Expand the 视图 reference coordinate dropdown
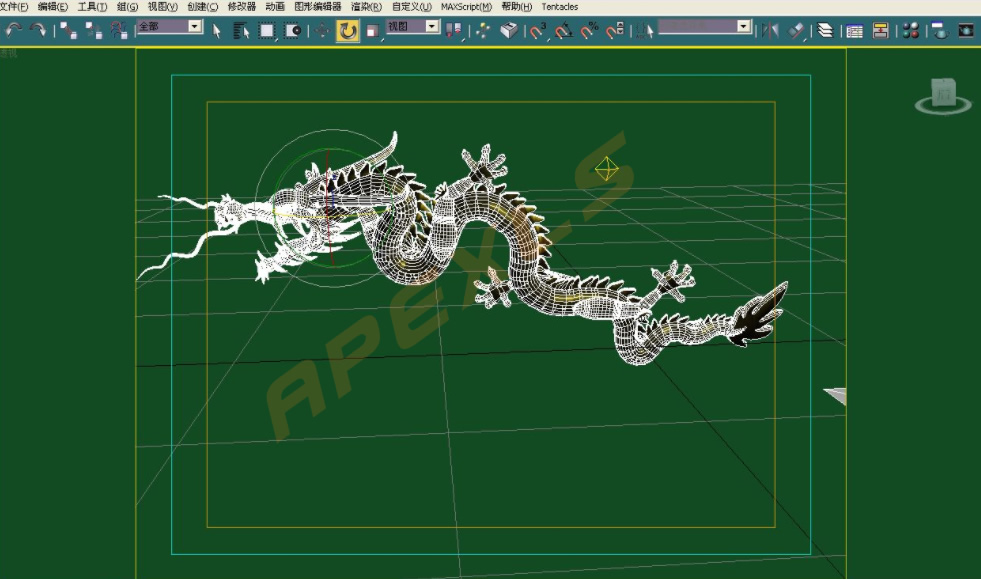The height and width of the screenshot is (579, 981). point(432,26)
